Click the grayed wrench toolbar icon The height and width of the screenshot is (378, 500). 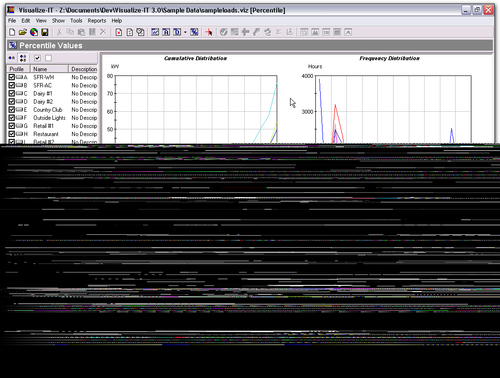pyautogui.click(x=256, y=32)
